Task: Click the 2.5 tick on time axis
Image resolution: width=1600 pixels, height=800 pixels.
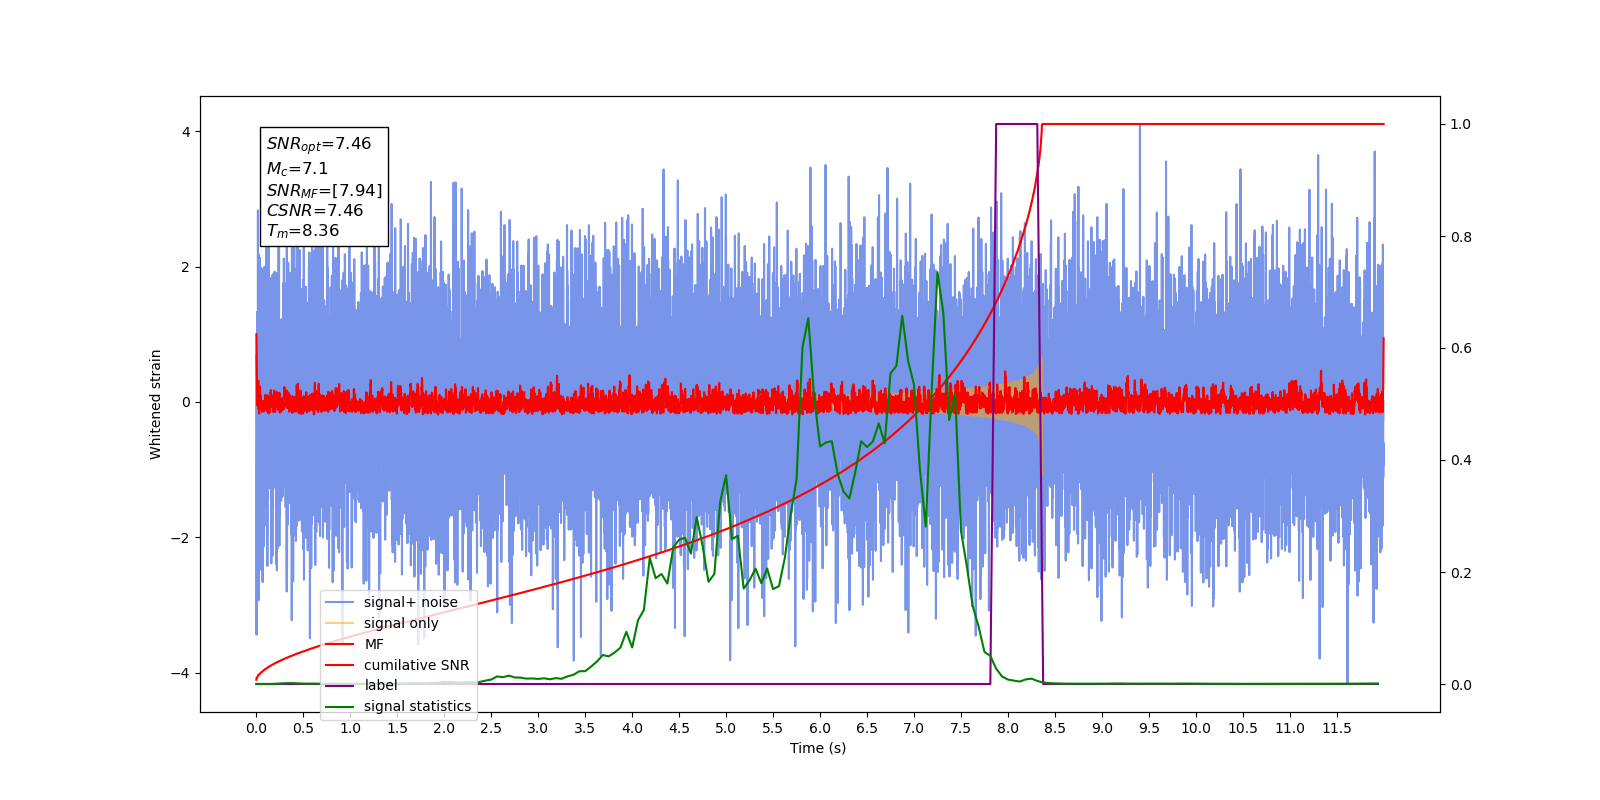Action: [491, 728]
